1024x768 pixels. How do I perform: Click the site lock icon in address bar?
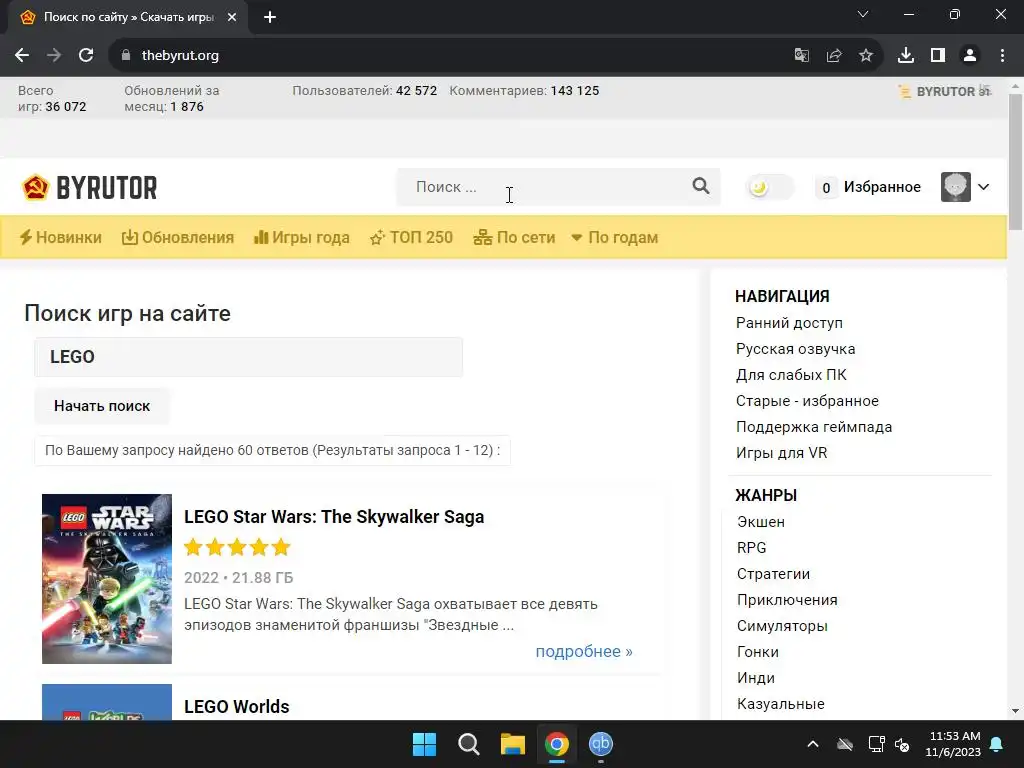pos(126,56)
